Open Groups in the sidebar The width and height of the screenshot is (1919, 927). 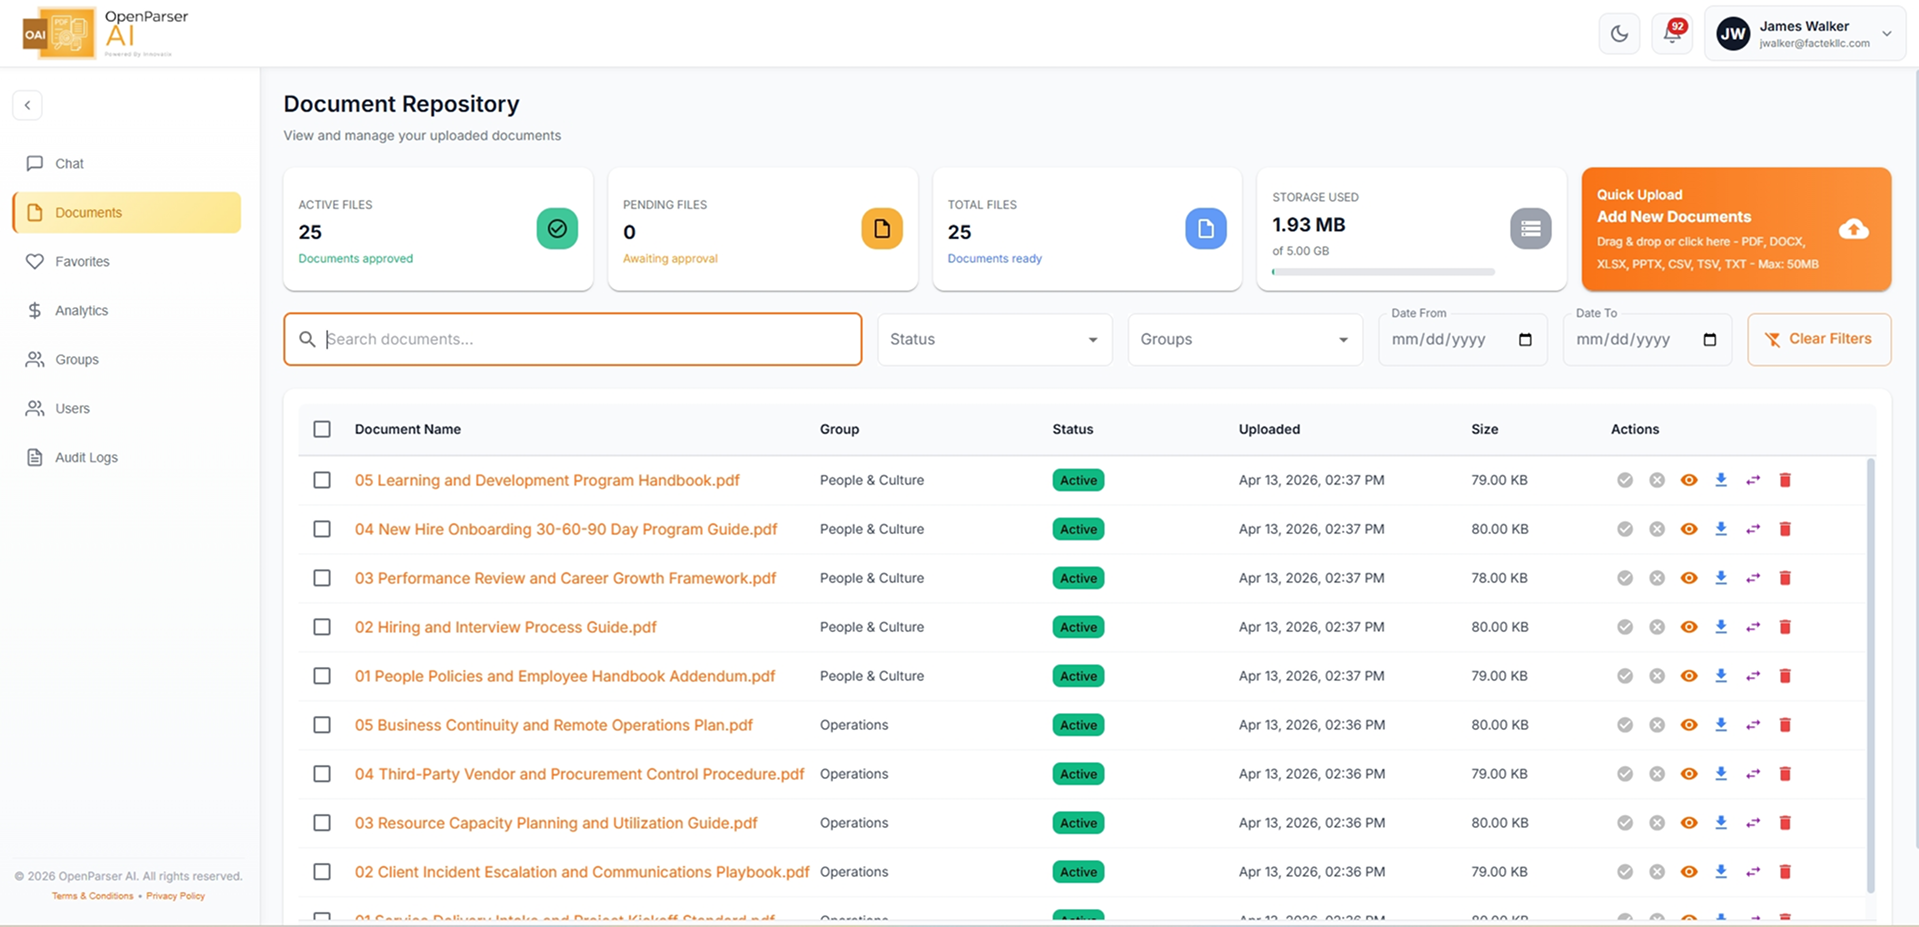(127, 359)
